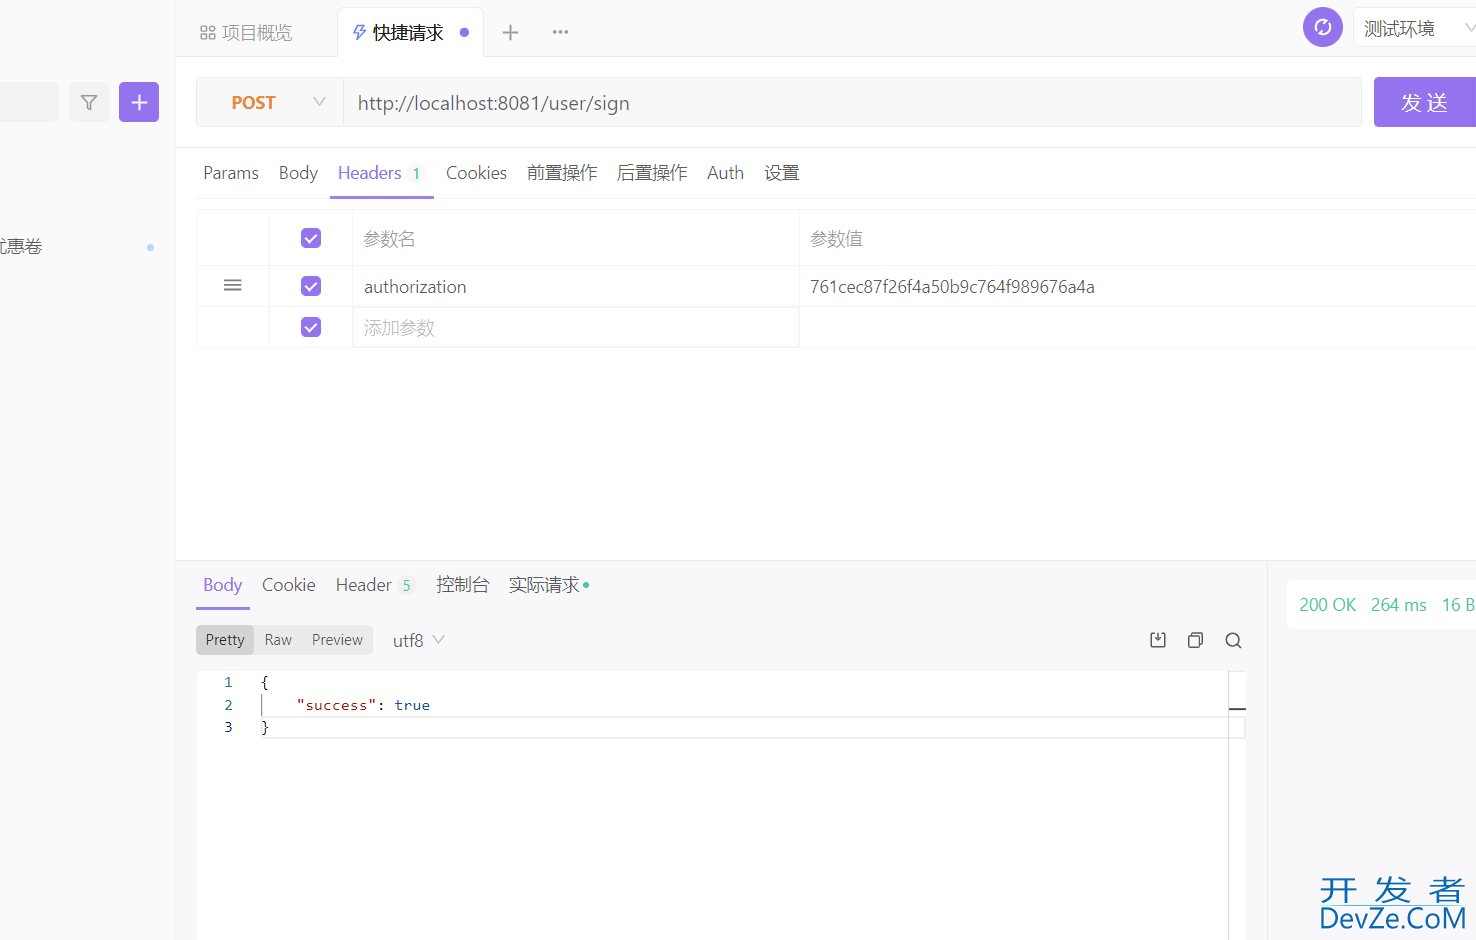Click the filter funnel icon
This screenshot has width=1476, height=940.
click(89, 102)
